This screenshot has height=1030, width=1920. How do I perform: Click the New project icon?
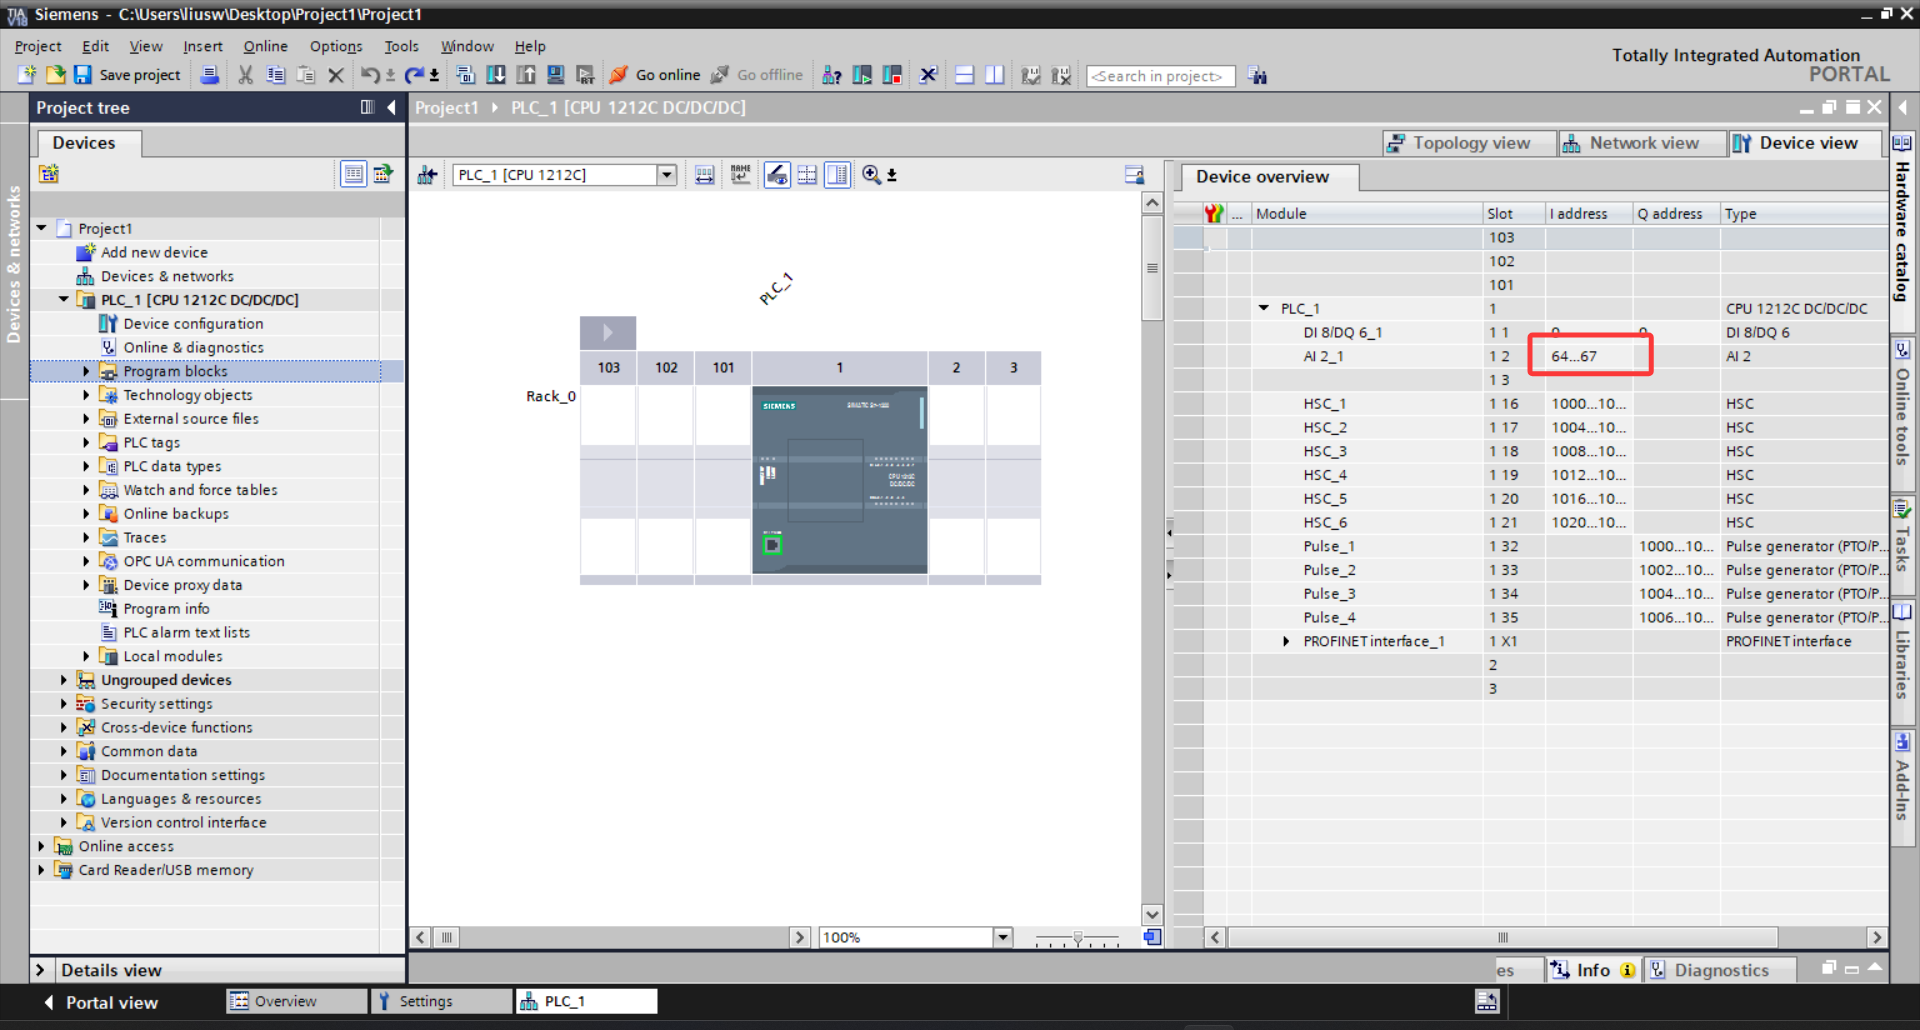pos(27,75)
